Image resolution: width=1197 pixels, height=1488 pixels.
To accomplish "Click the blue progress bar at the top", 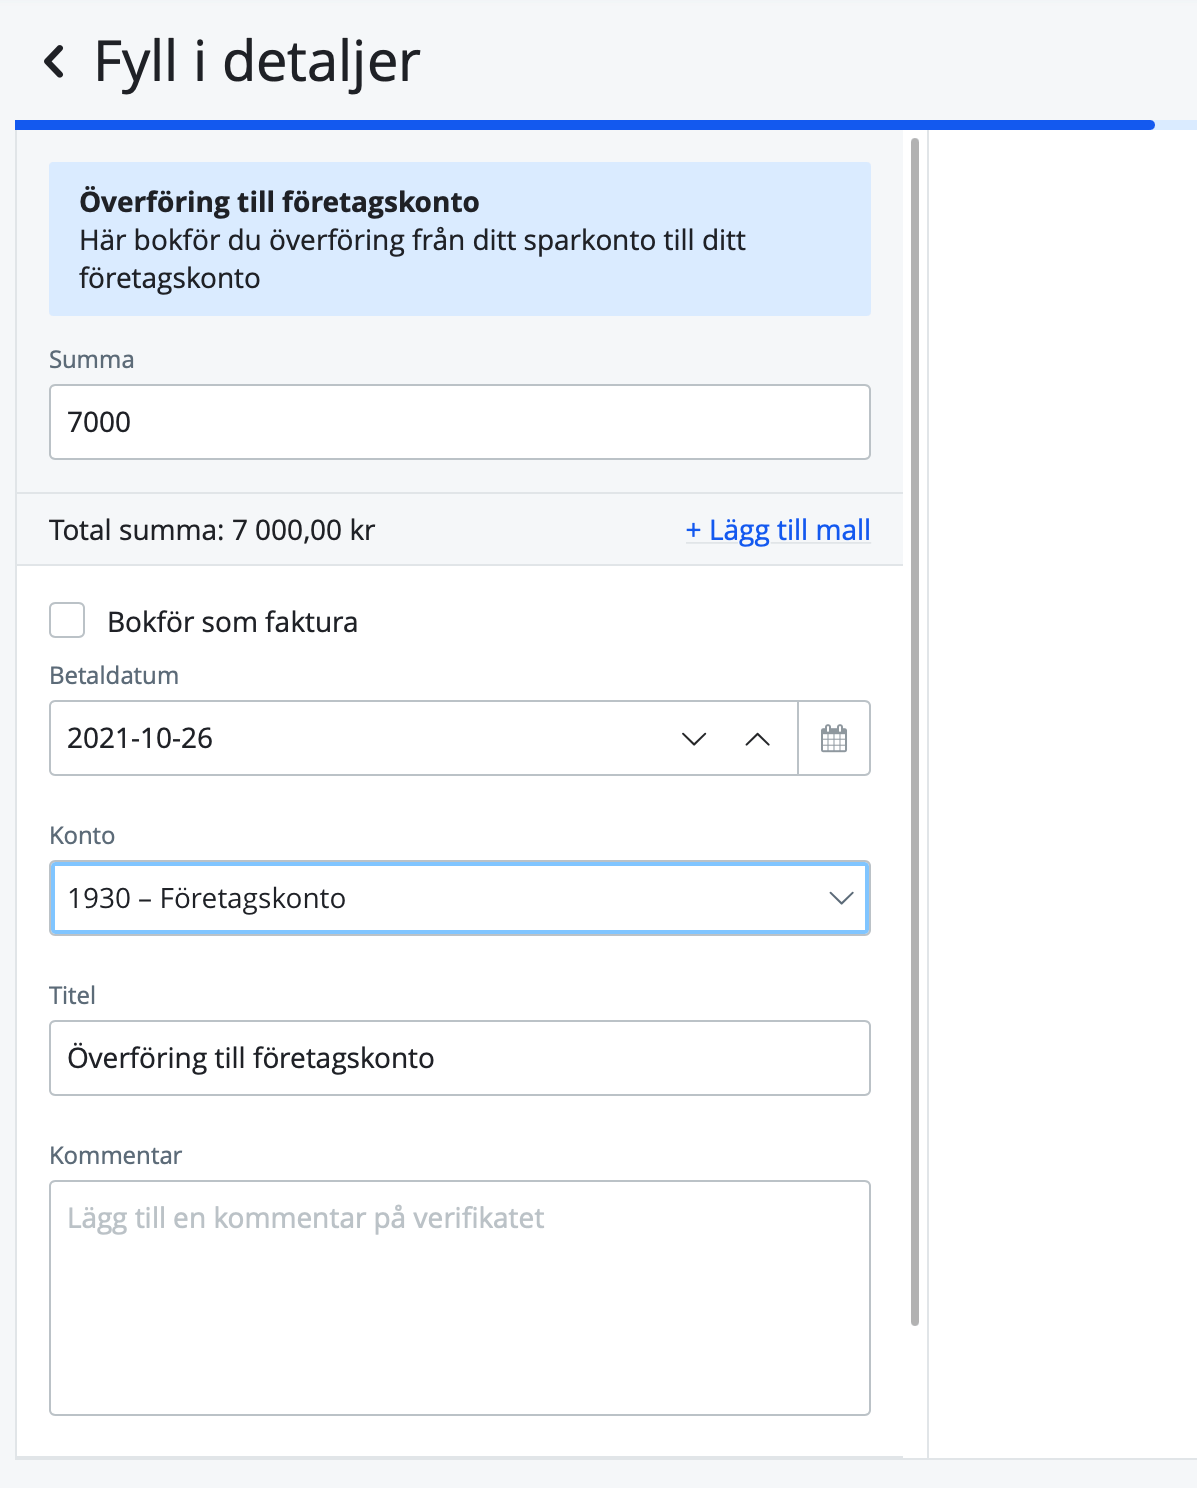I will [x=580, y=124].
